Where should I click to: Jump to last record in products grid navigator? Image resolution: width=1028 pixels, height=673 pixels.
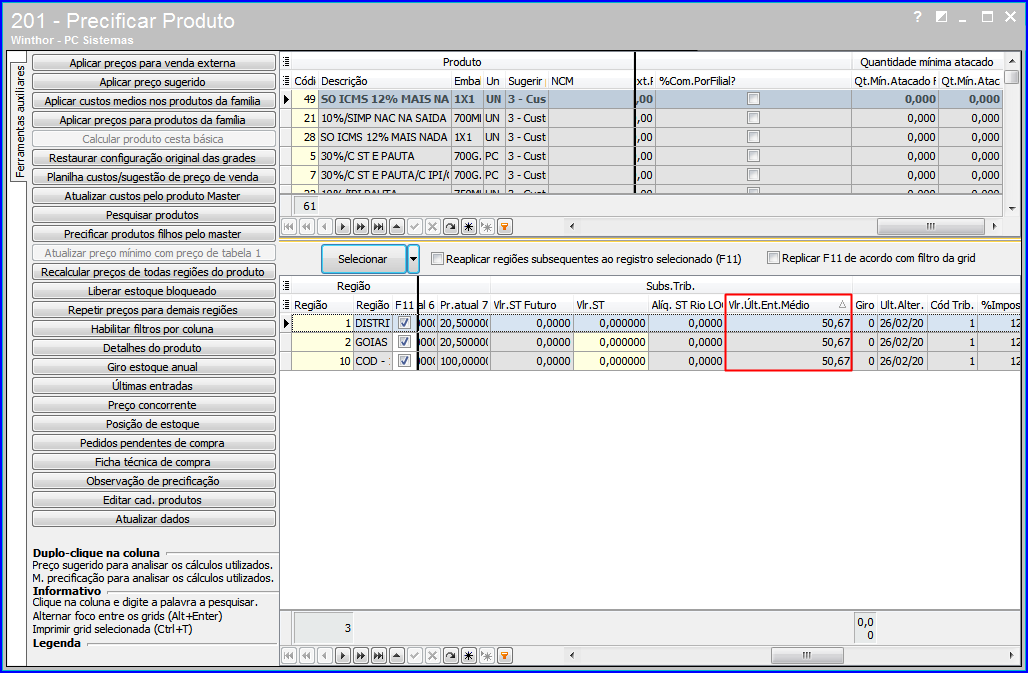coord(378,227)
